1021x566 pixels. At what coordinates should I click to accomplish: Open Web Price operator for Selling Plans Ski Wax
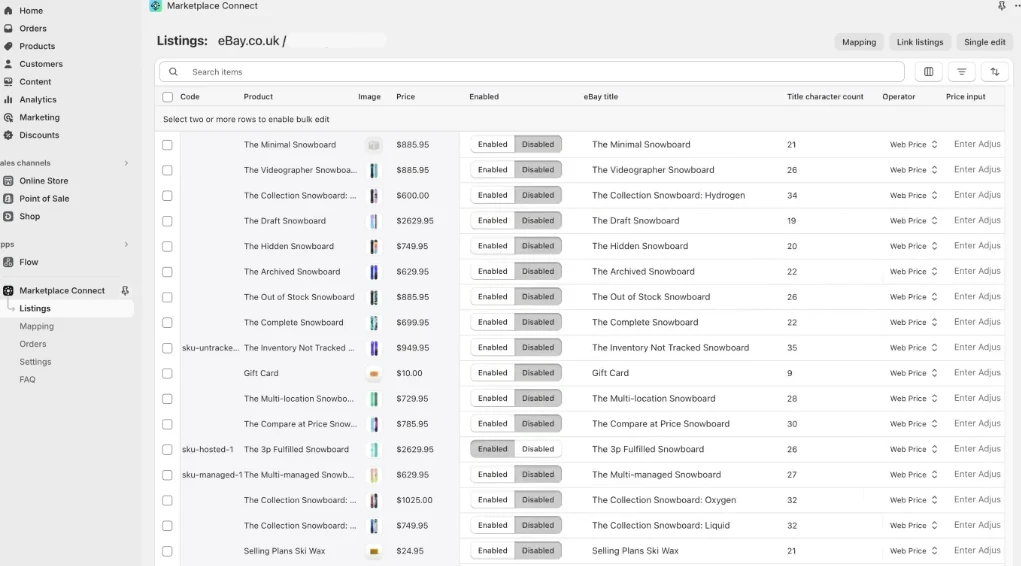(913, 551)
